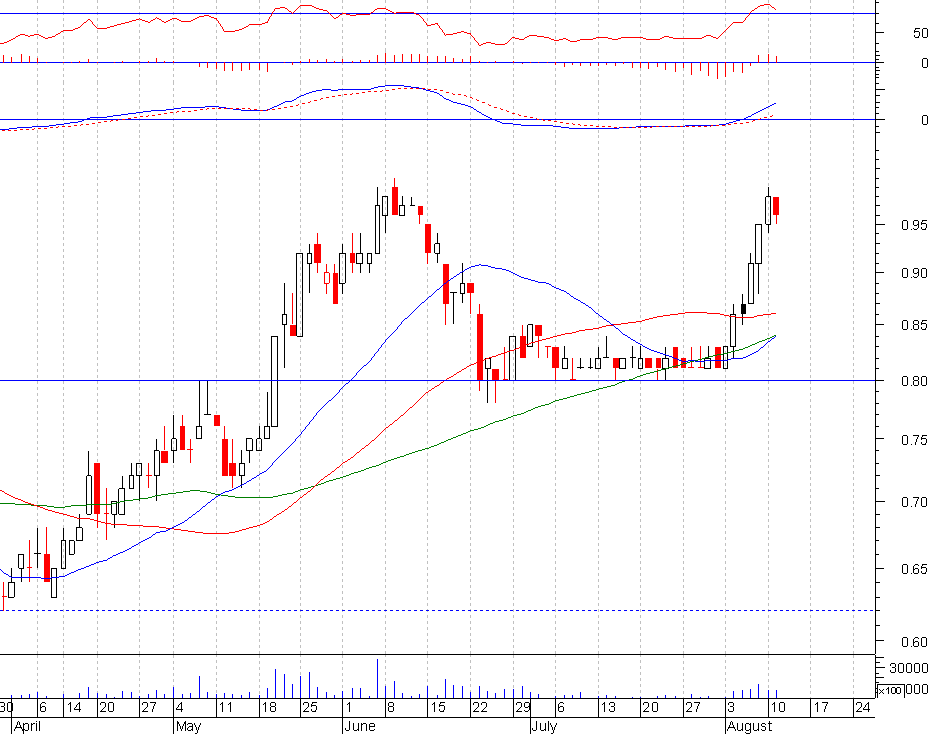932x734 pixels.
Task: Click the 0.90 price axis label
Action: (914, 273)
